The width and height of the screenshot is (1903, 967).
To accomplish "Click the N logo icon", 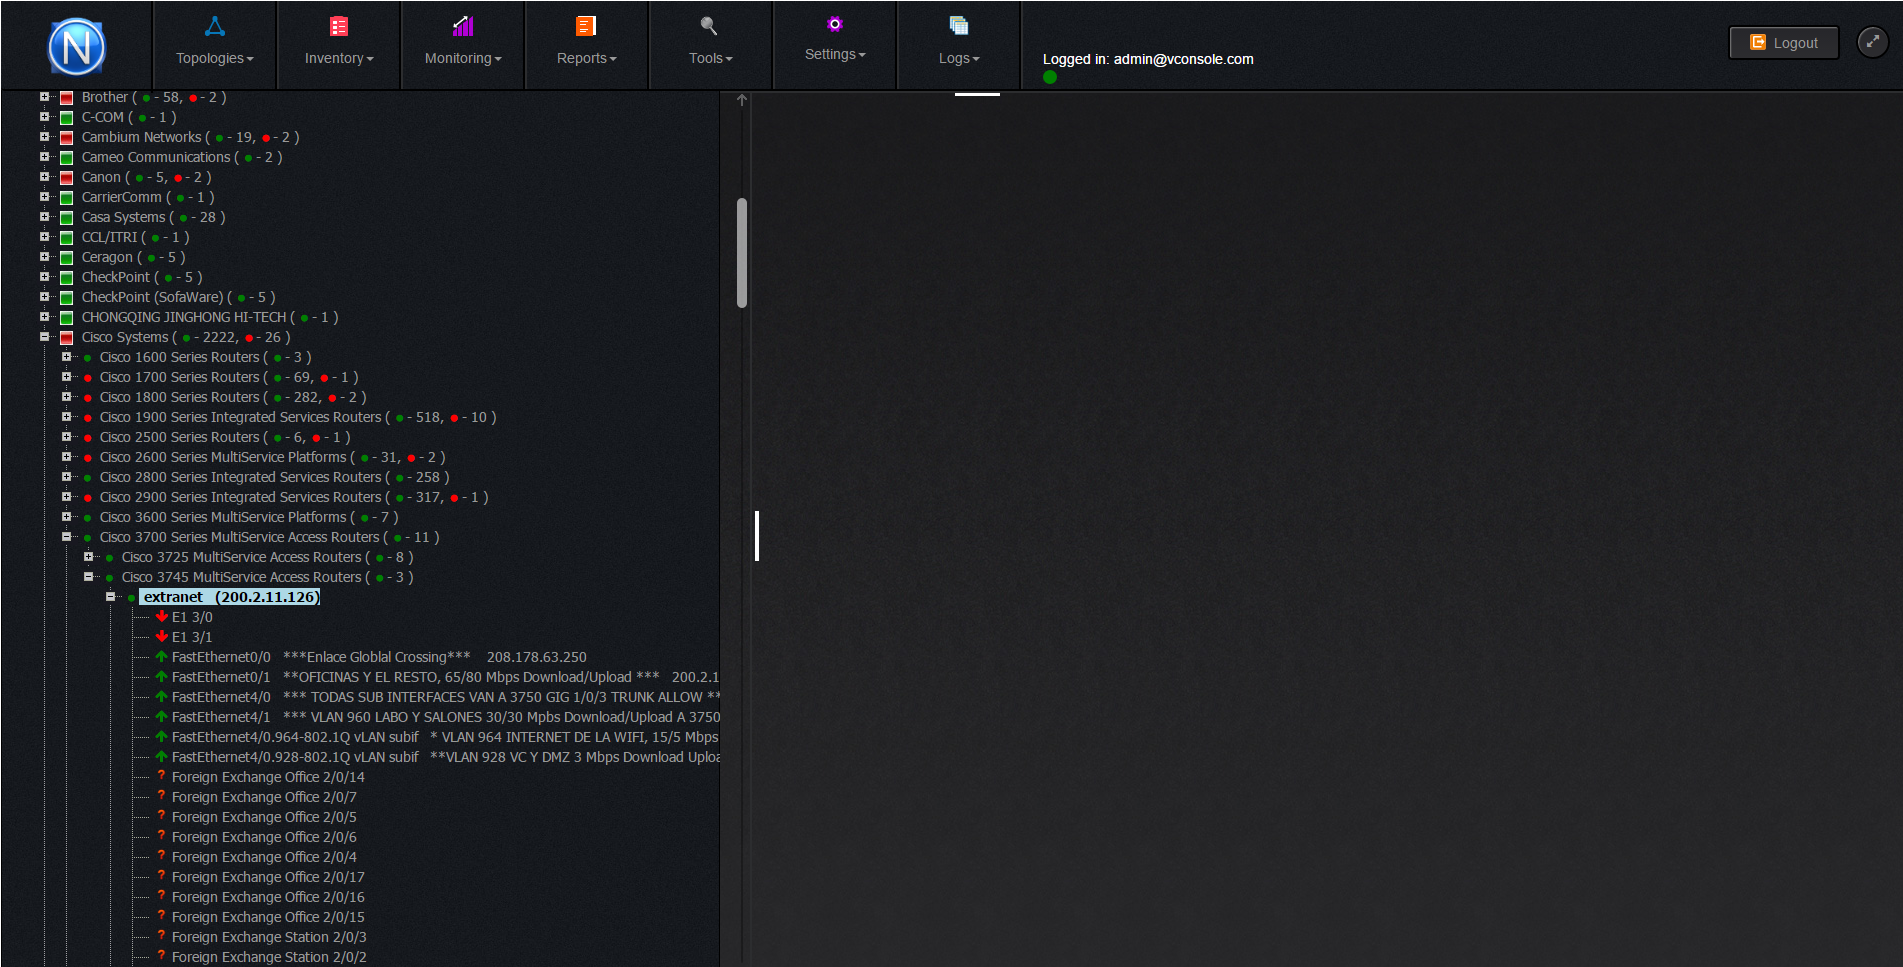I will 77,47.
